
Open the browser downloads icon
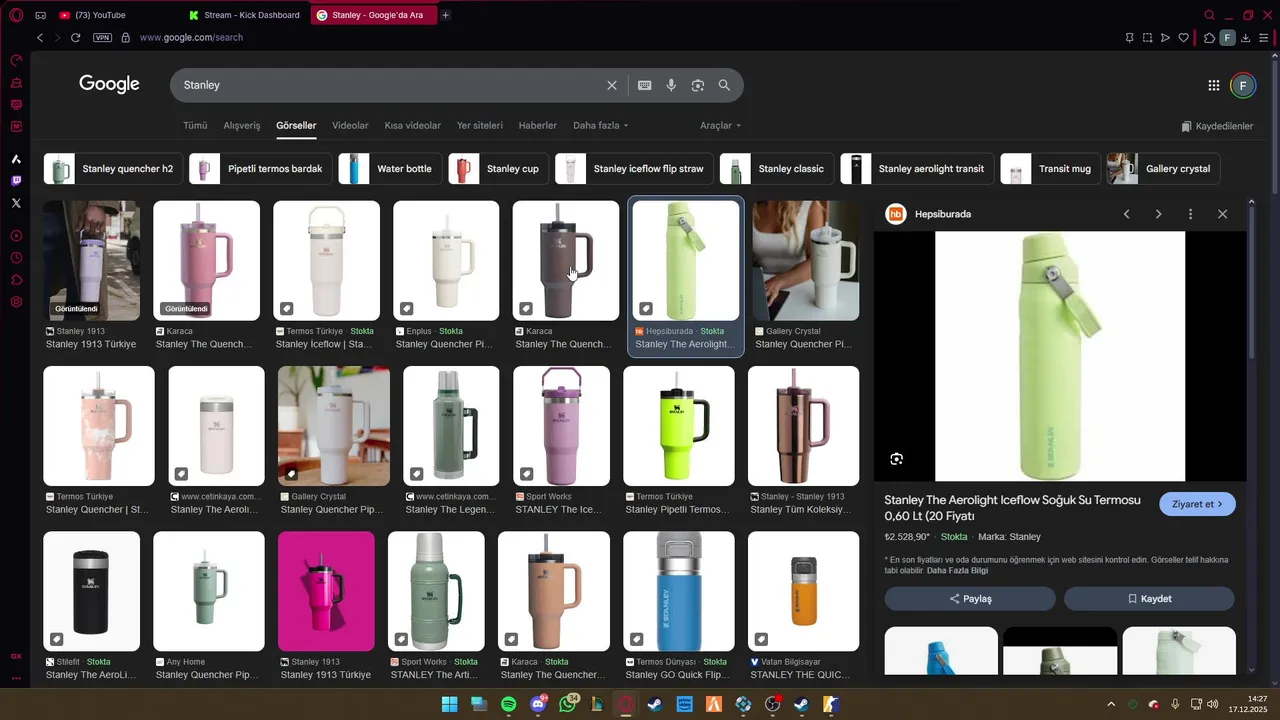pyautogui.click(x=1246, y=38)
